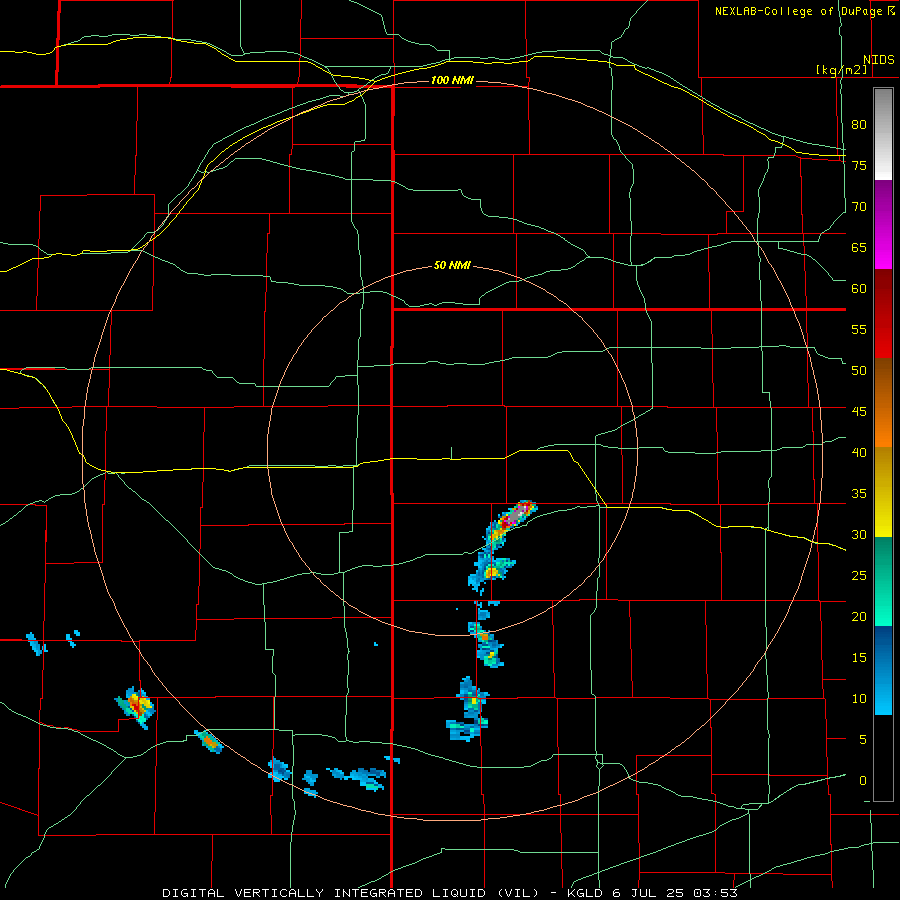The width and height of the screenshot is (900, 900).
Task: Click the 25 value on color scale
Action: pos(859,576)
